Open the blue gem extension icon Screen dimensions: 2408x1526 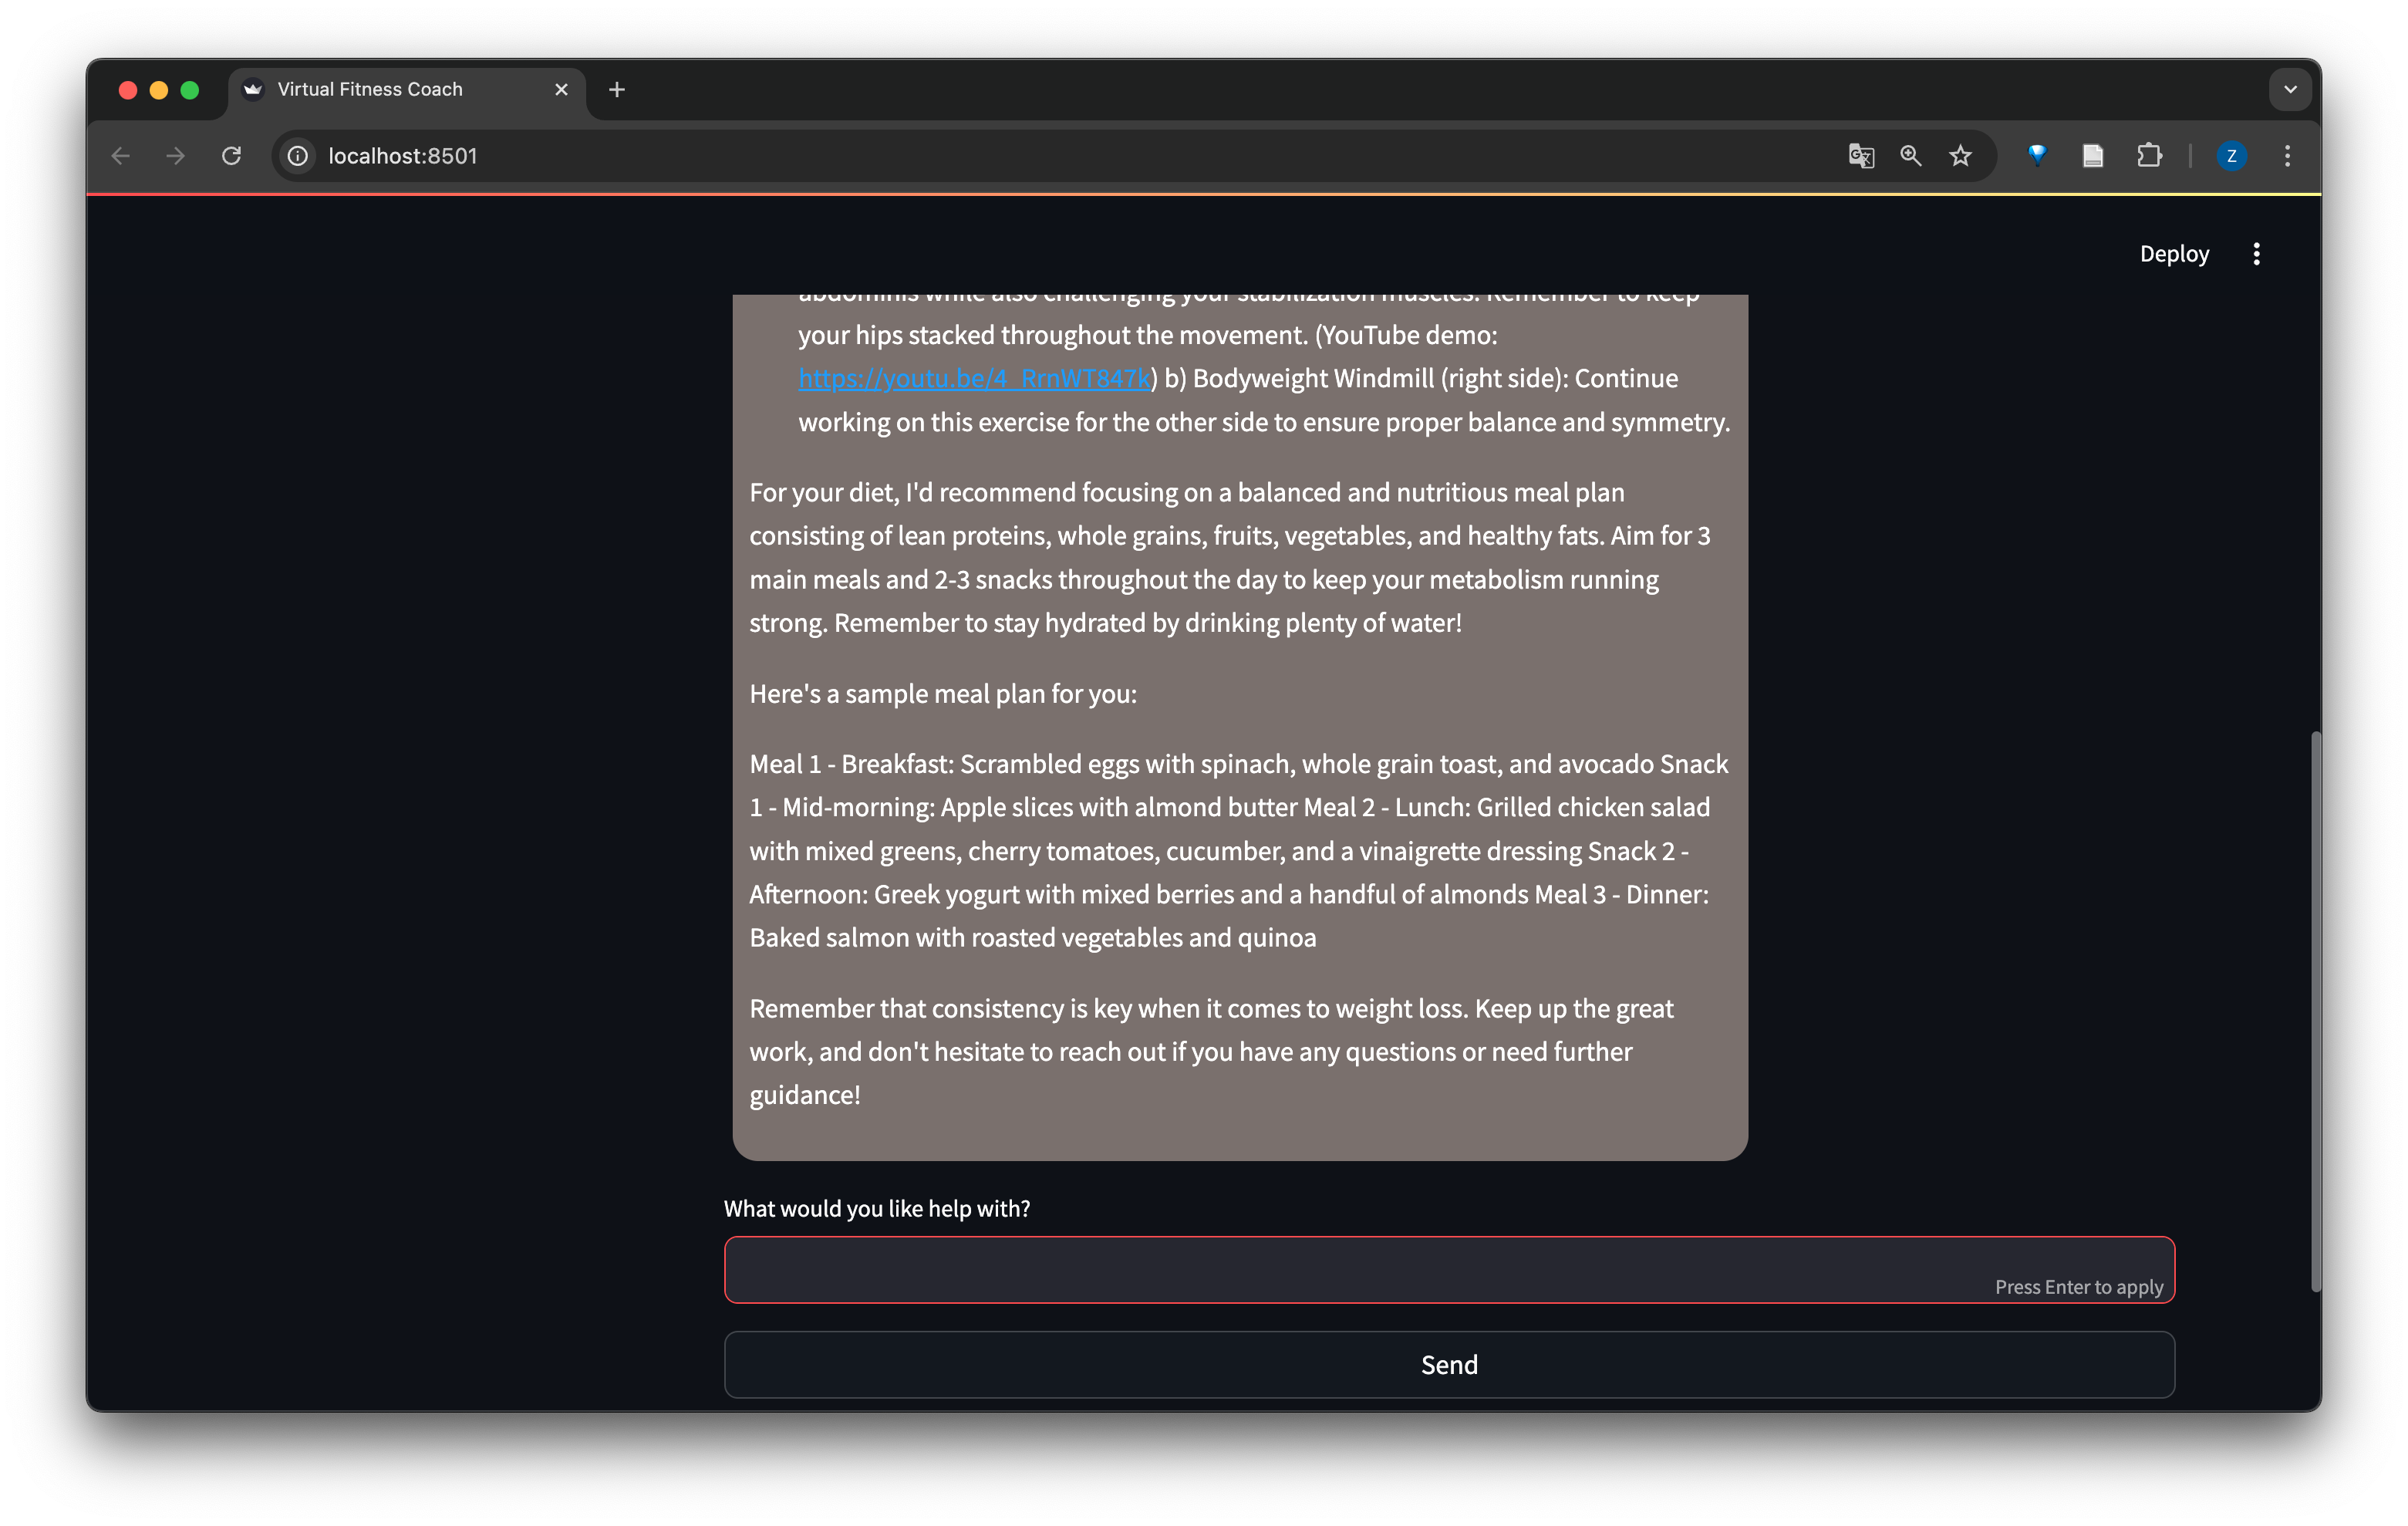2037,155
